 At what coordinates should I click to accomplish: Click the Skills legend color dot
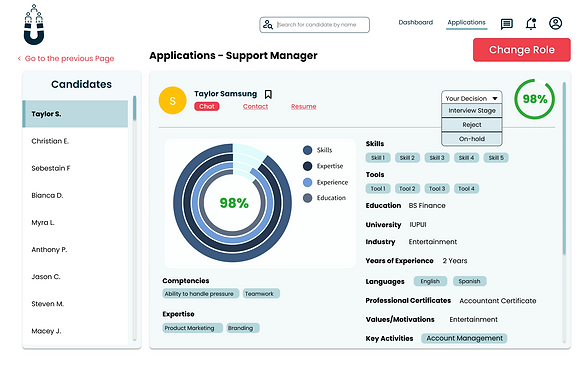(308, 150)
